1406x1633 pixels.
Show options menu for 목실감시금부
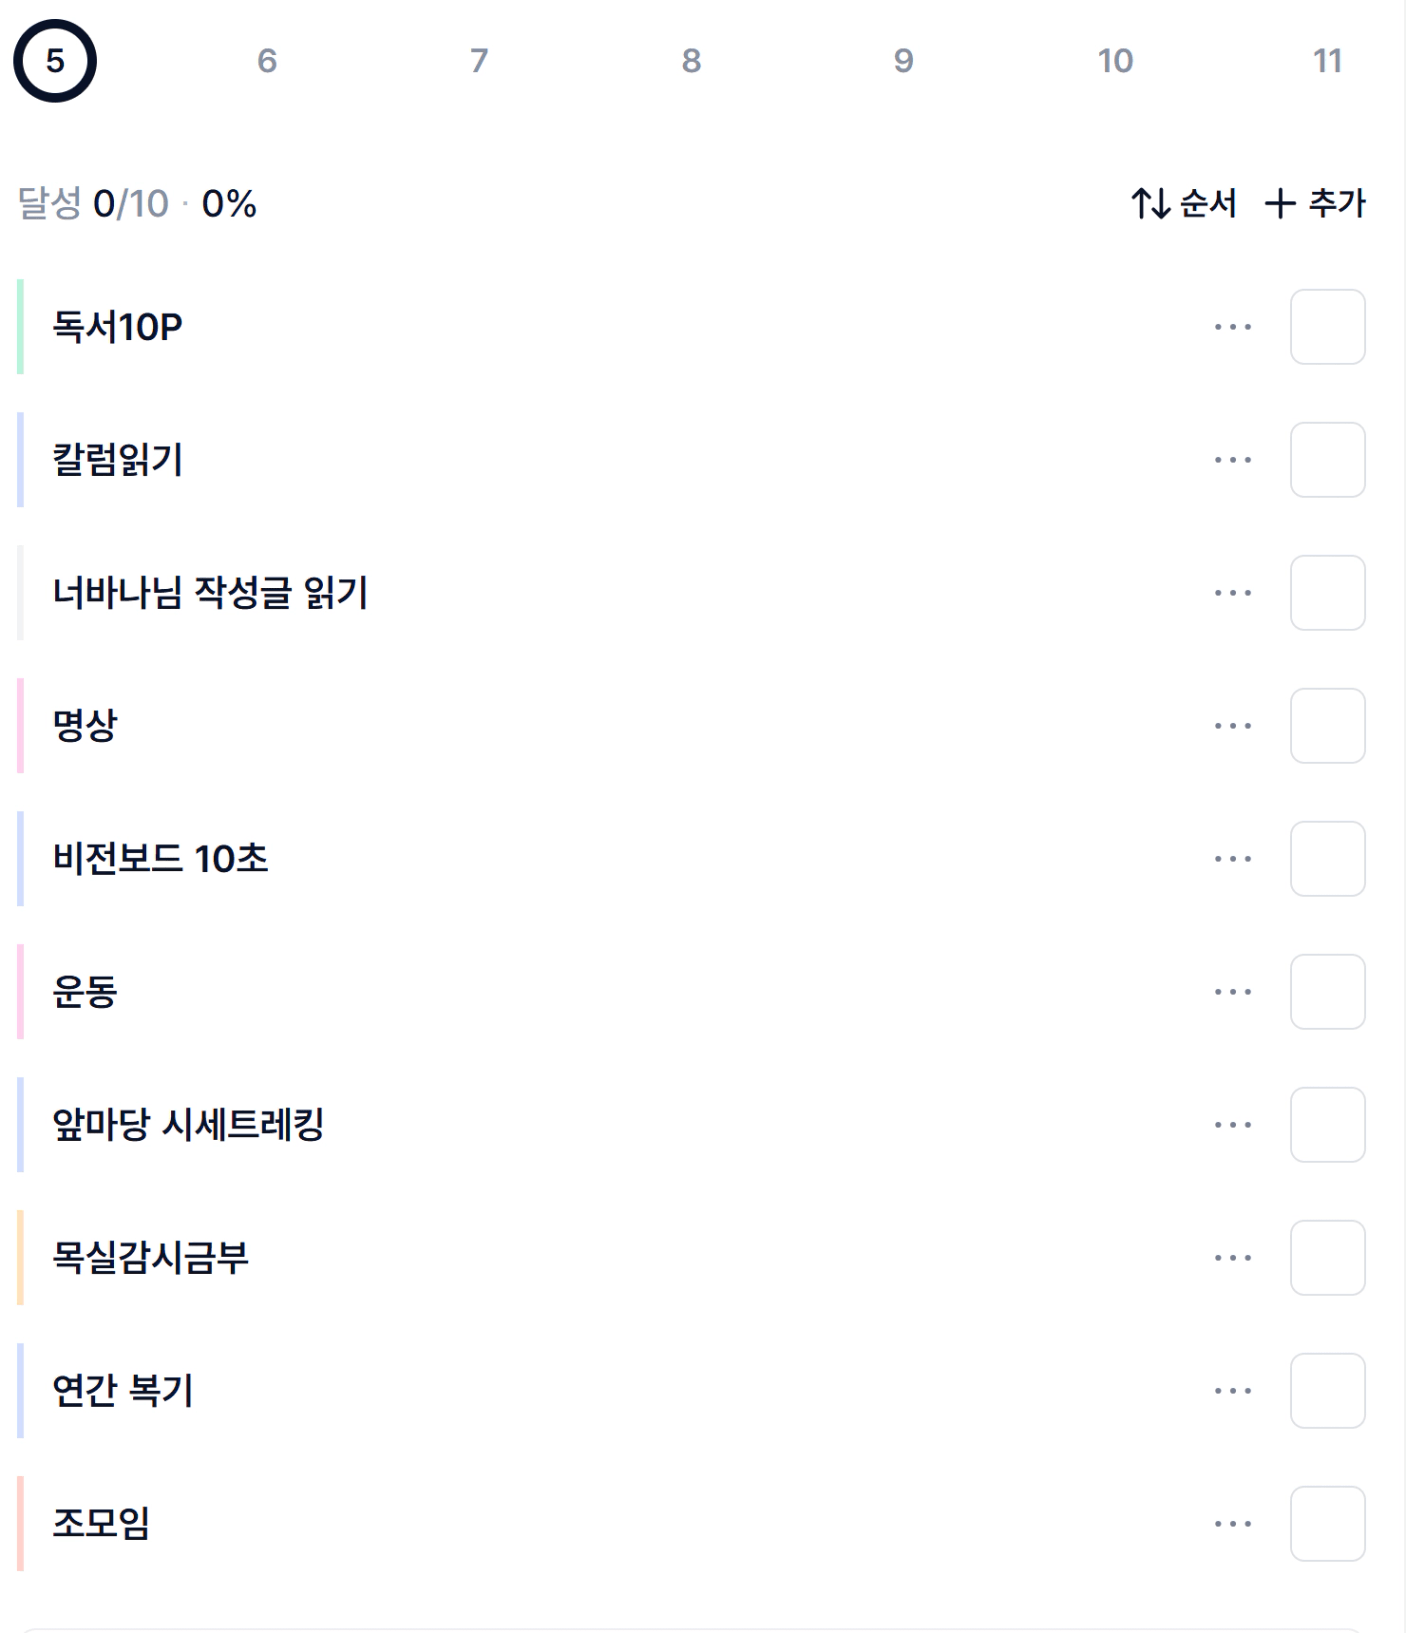tap(1232, 1258)
